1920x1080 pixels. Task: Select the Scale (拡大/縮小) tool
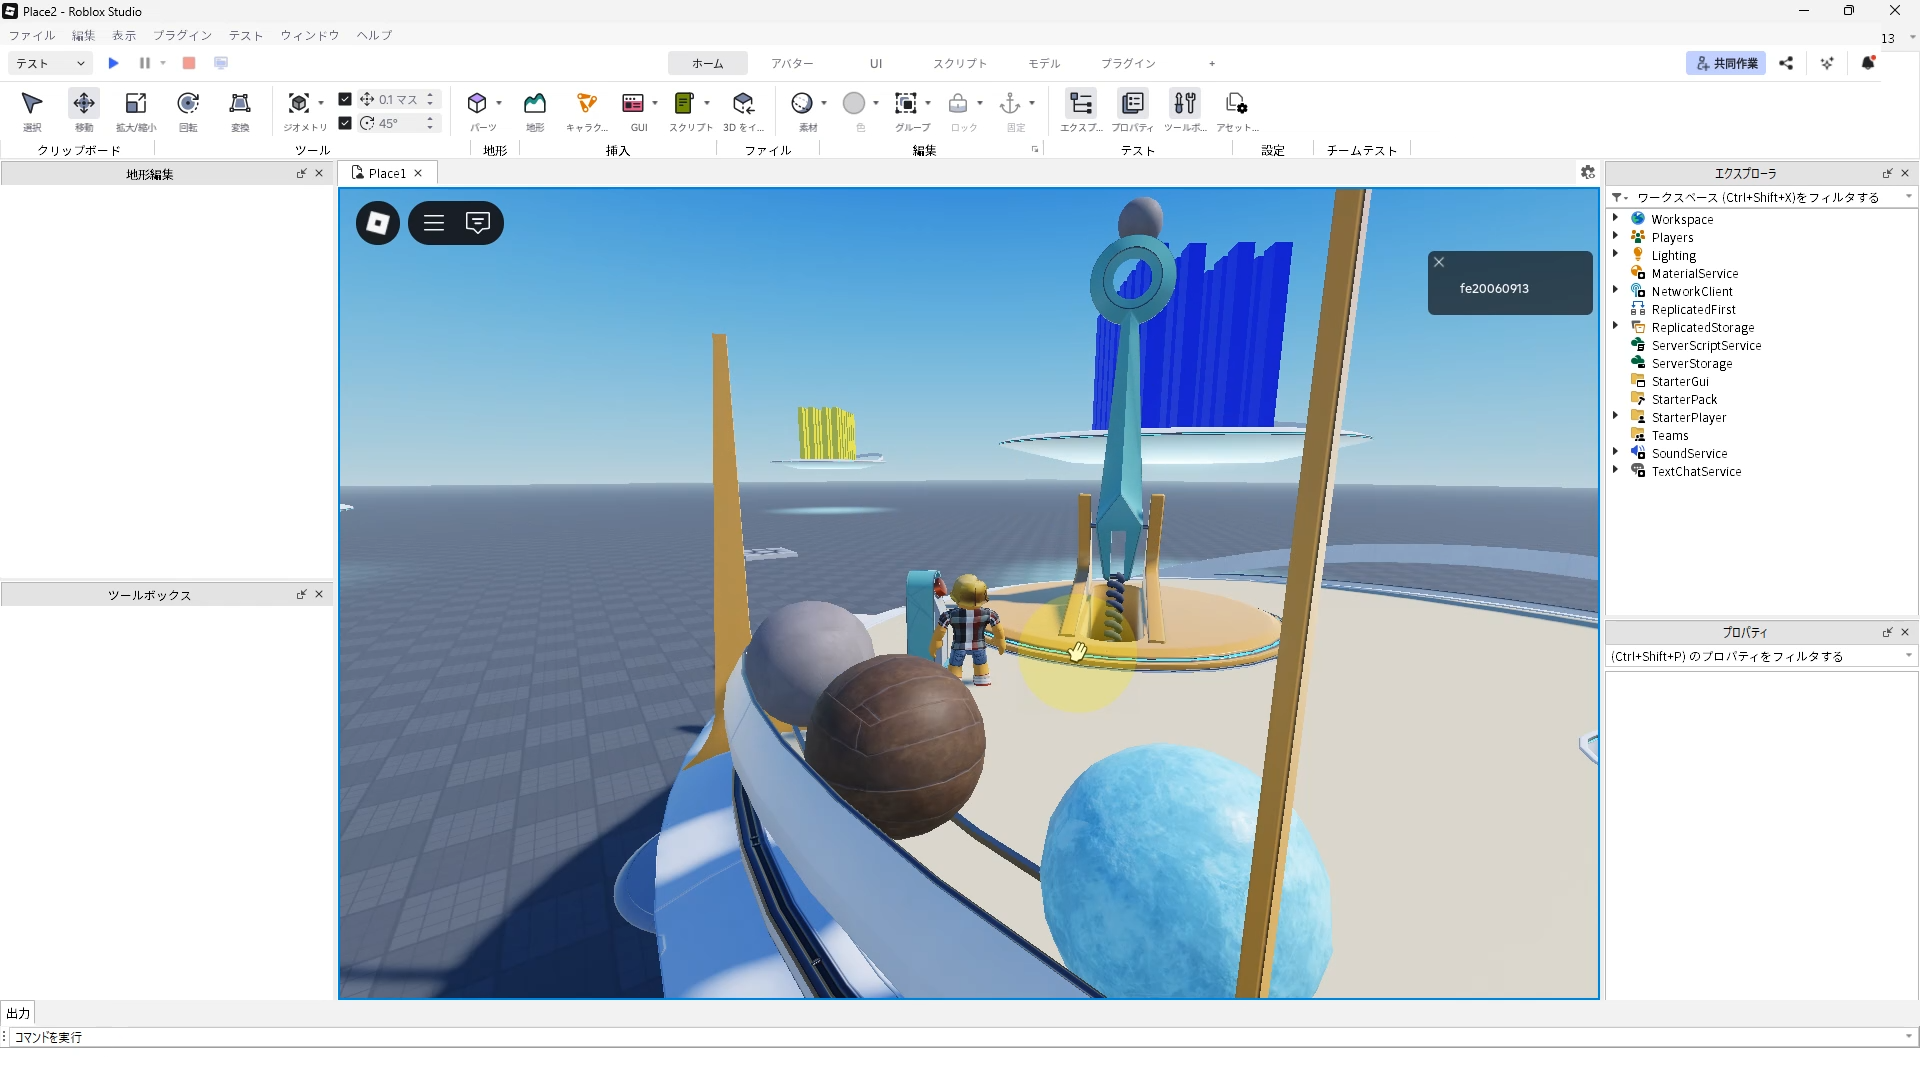(x=136, y=104)
